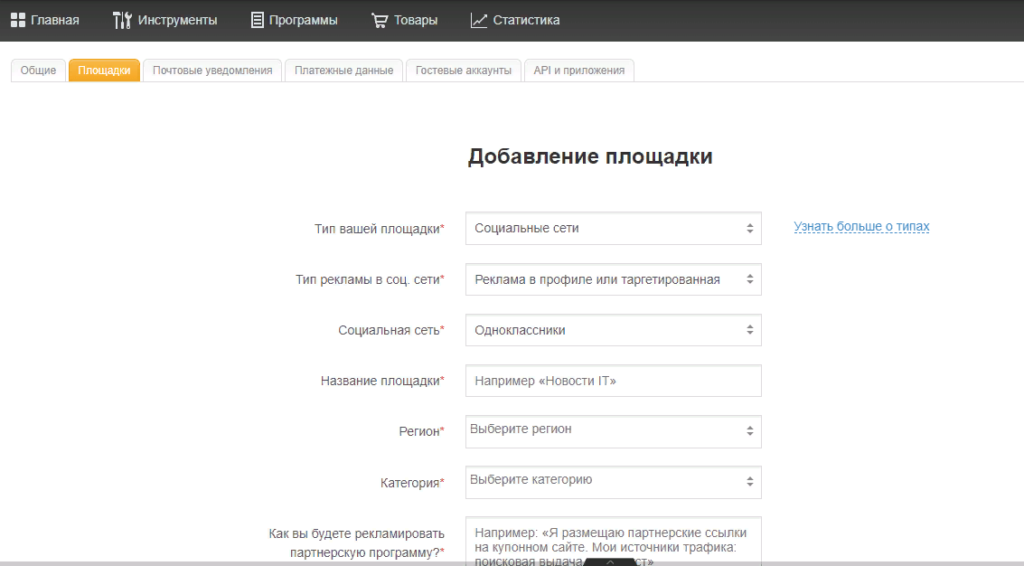Switch to API и приложения tab
Image resolution: width=1024 pixels, height=566 pixels.
(579, 71)
